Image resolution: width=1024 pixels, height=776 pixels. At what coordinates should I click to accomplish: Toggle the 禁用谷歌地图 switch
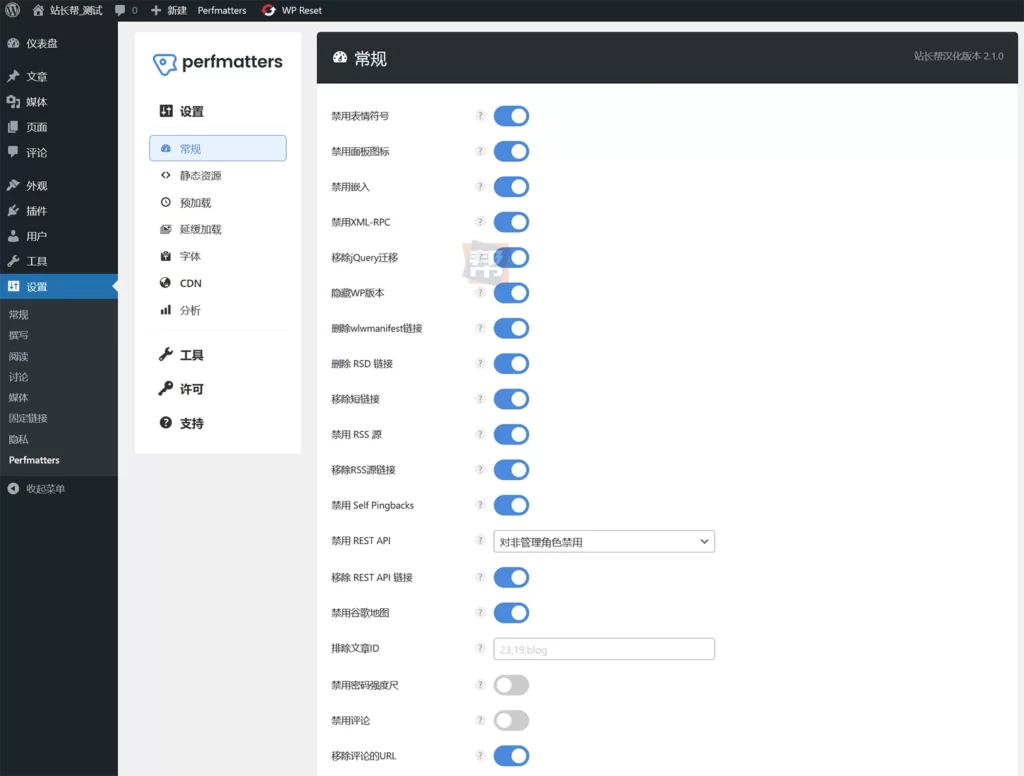[511, 613]
